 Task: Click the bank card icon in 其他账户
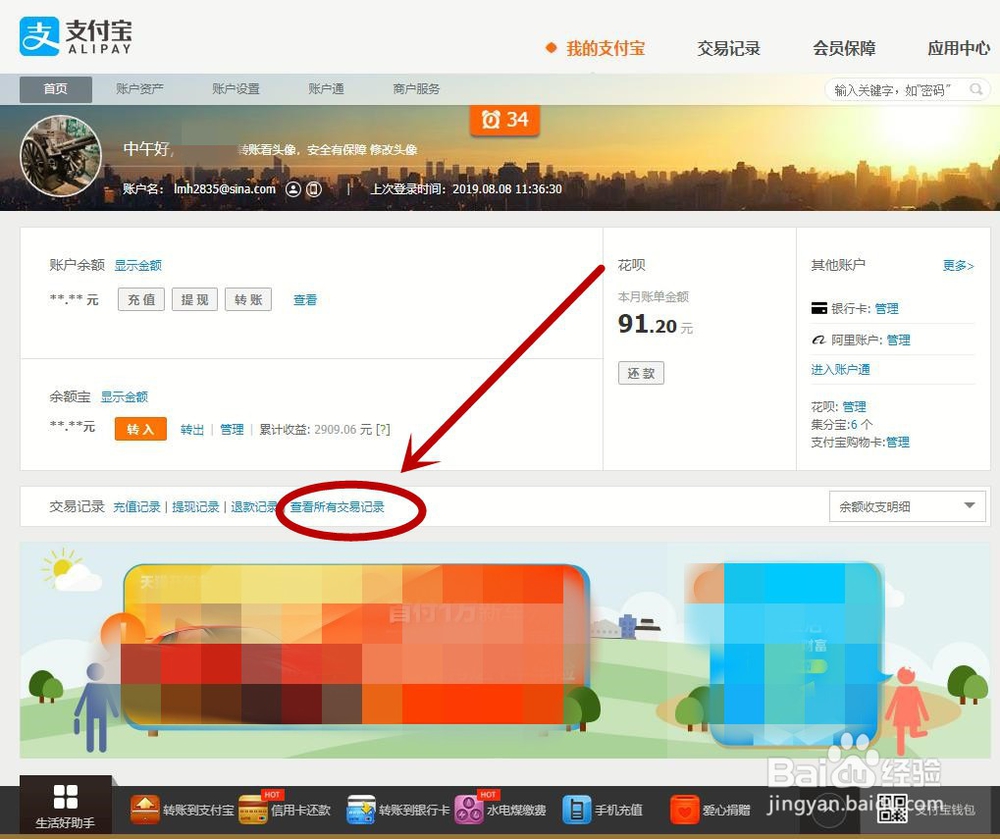pos(819,309)
